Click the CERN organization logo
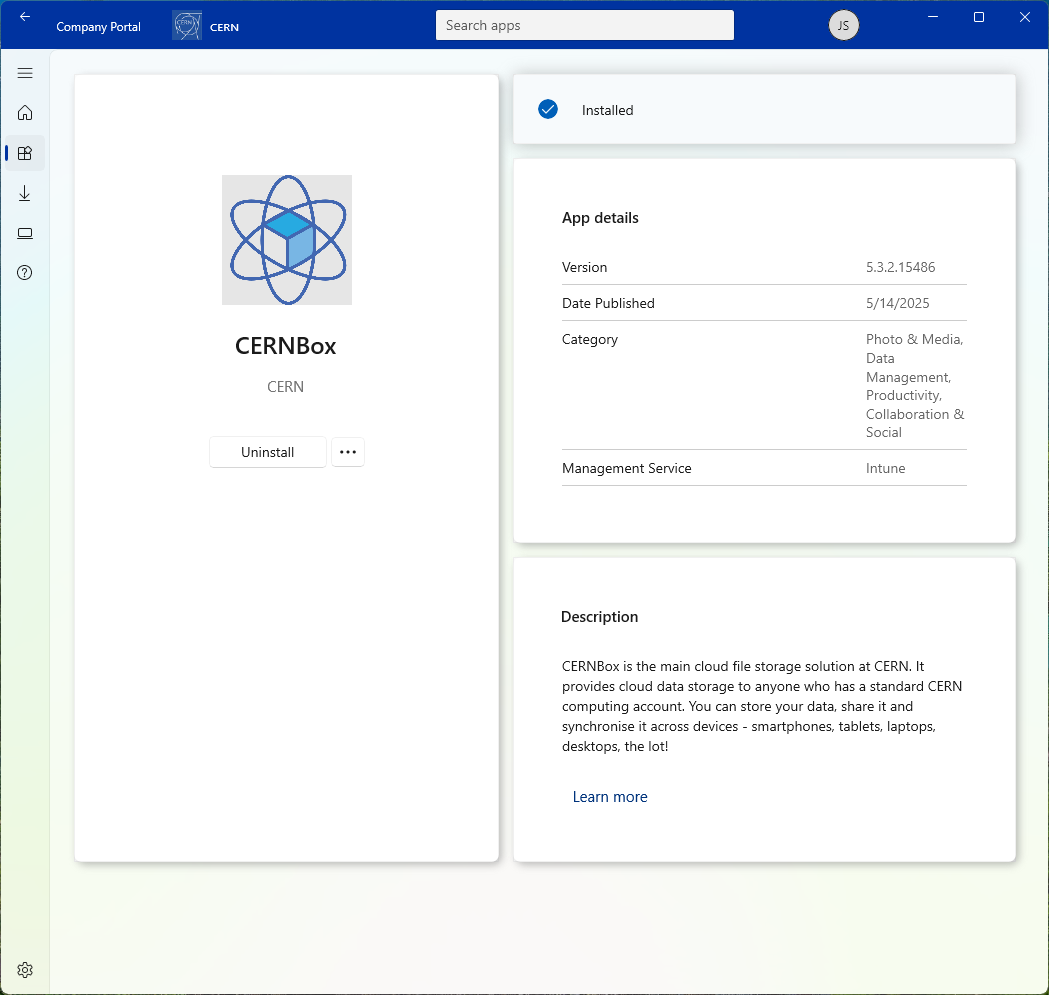1049x995 pixels. click(187, 25)
